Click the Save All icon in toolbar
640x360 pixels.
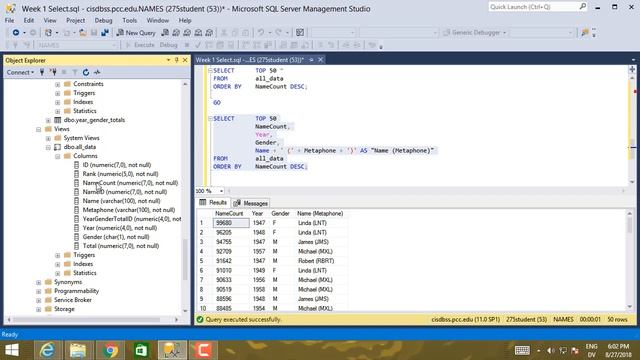click(105, 33)
